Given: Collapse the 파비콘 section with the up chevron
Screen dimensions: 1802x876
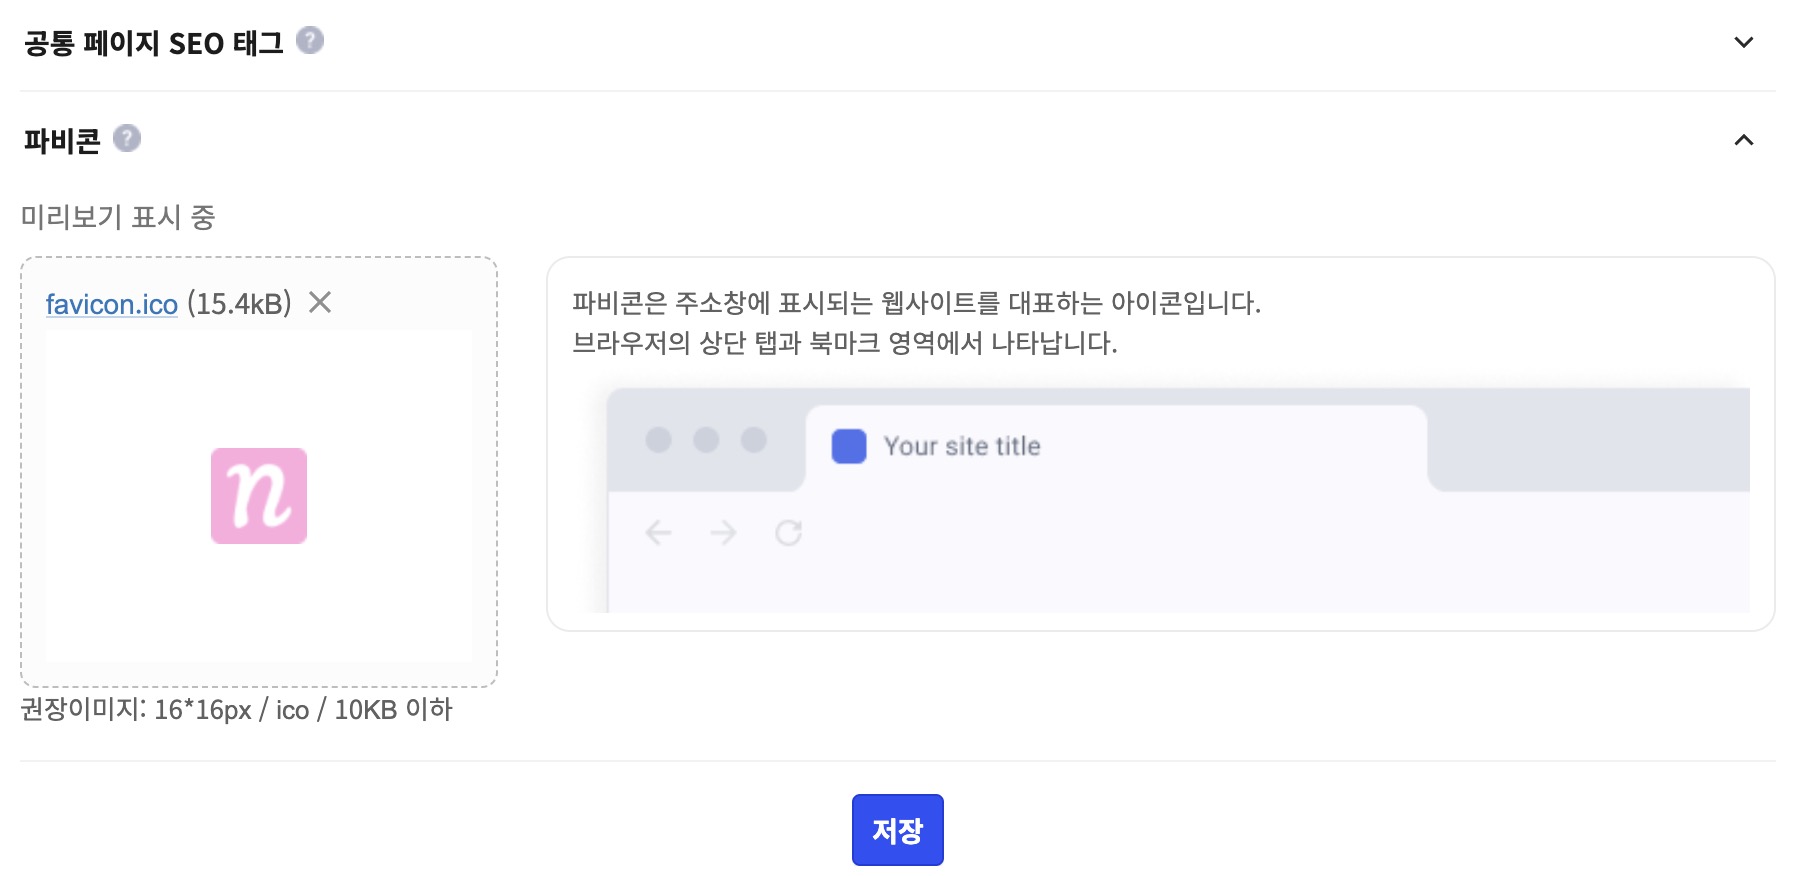Looking at the screenshot, I should 1743,140.
